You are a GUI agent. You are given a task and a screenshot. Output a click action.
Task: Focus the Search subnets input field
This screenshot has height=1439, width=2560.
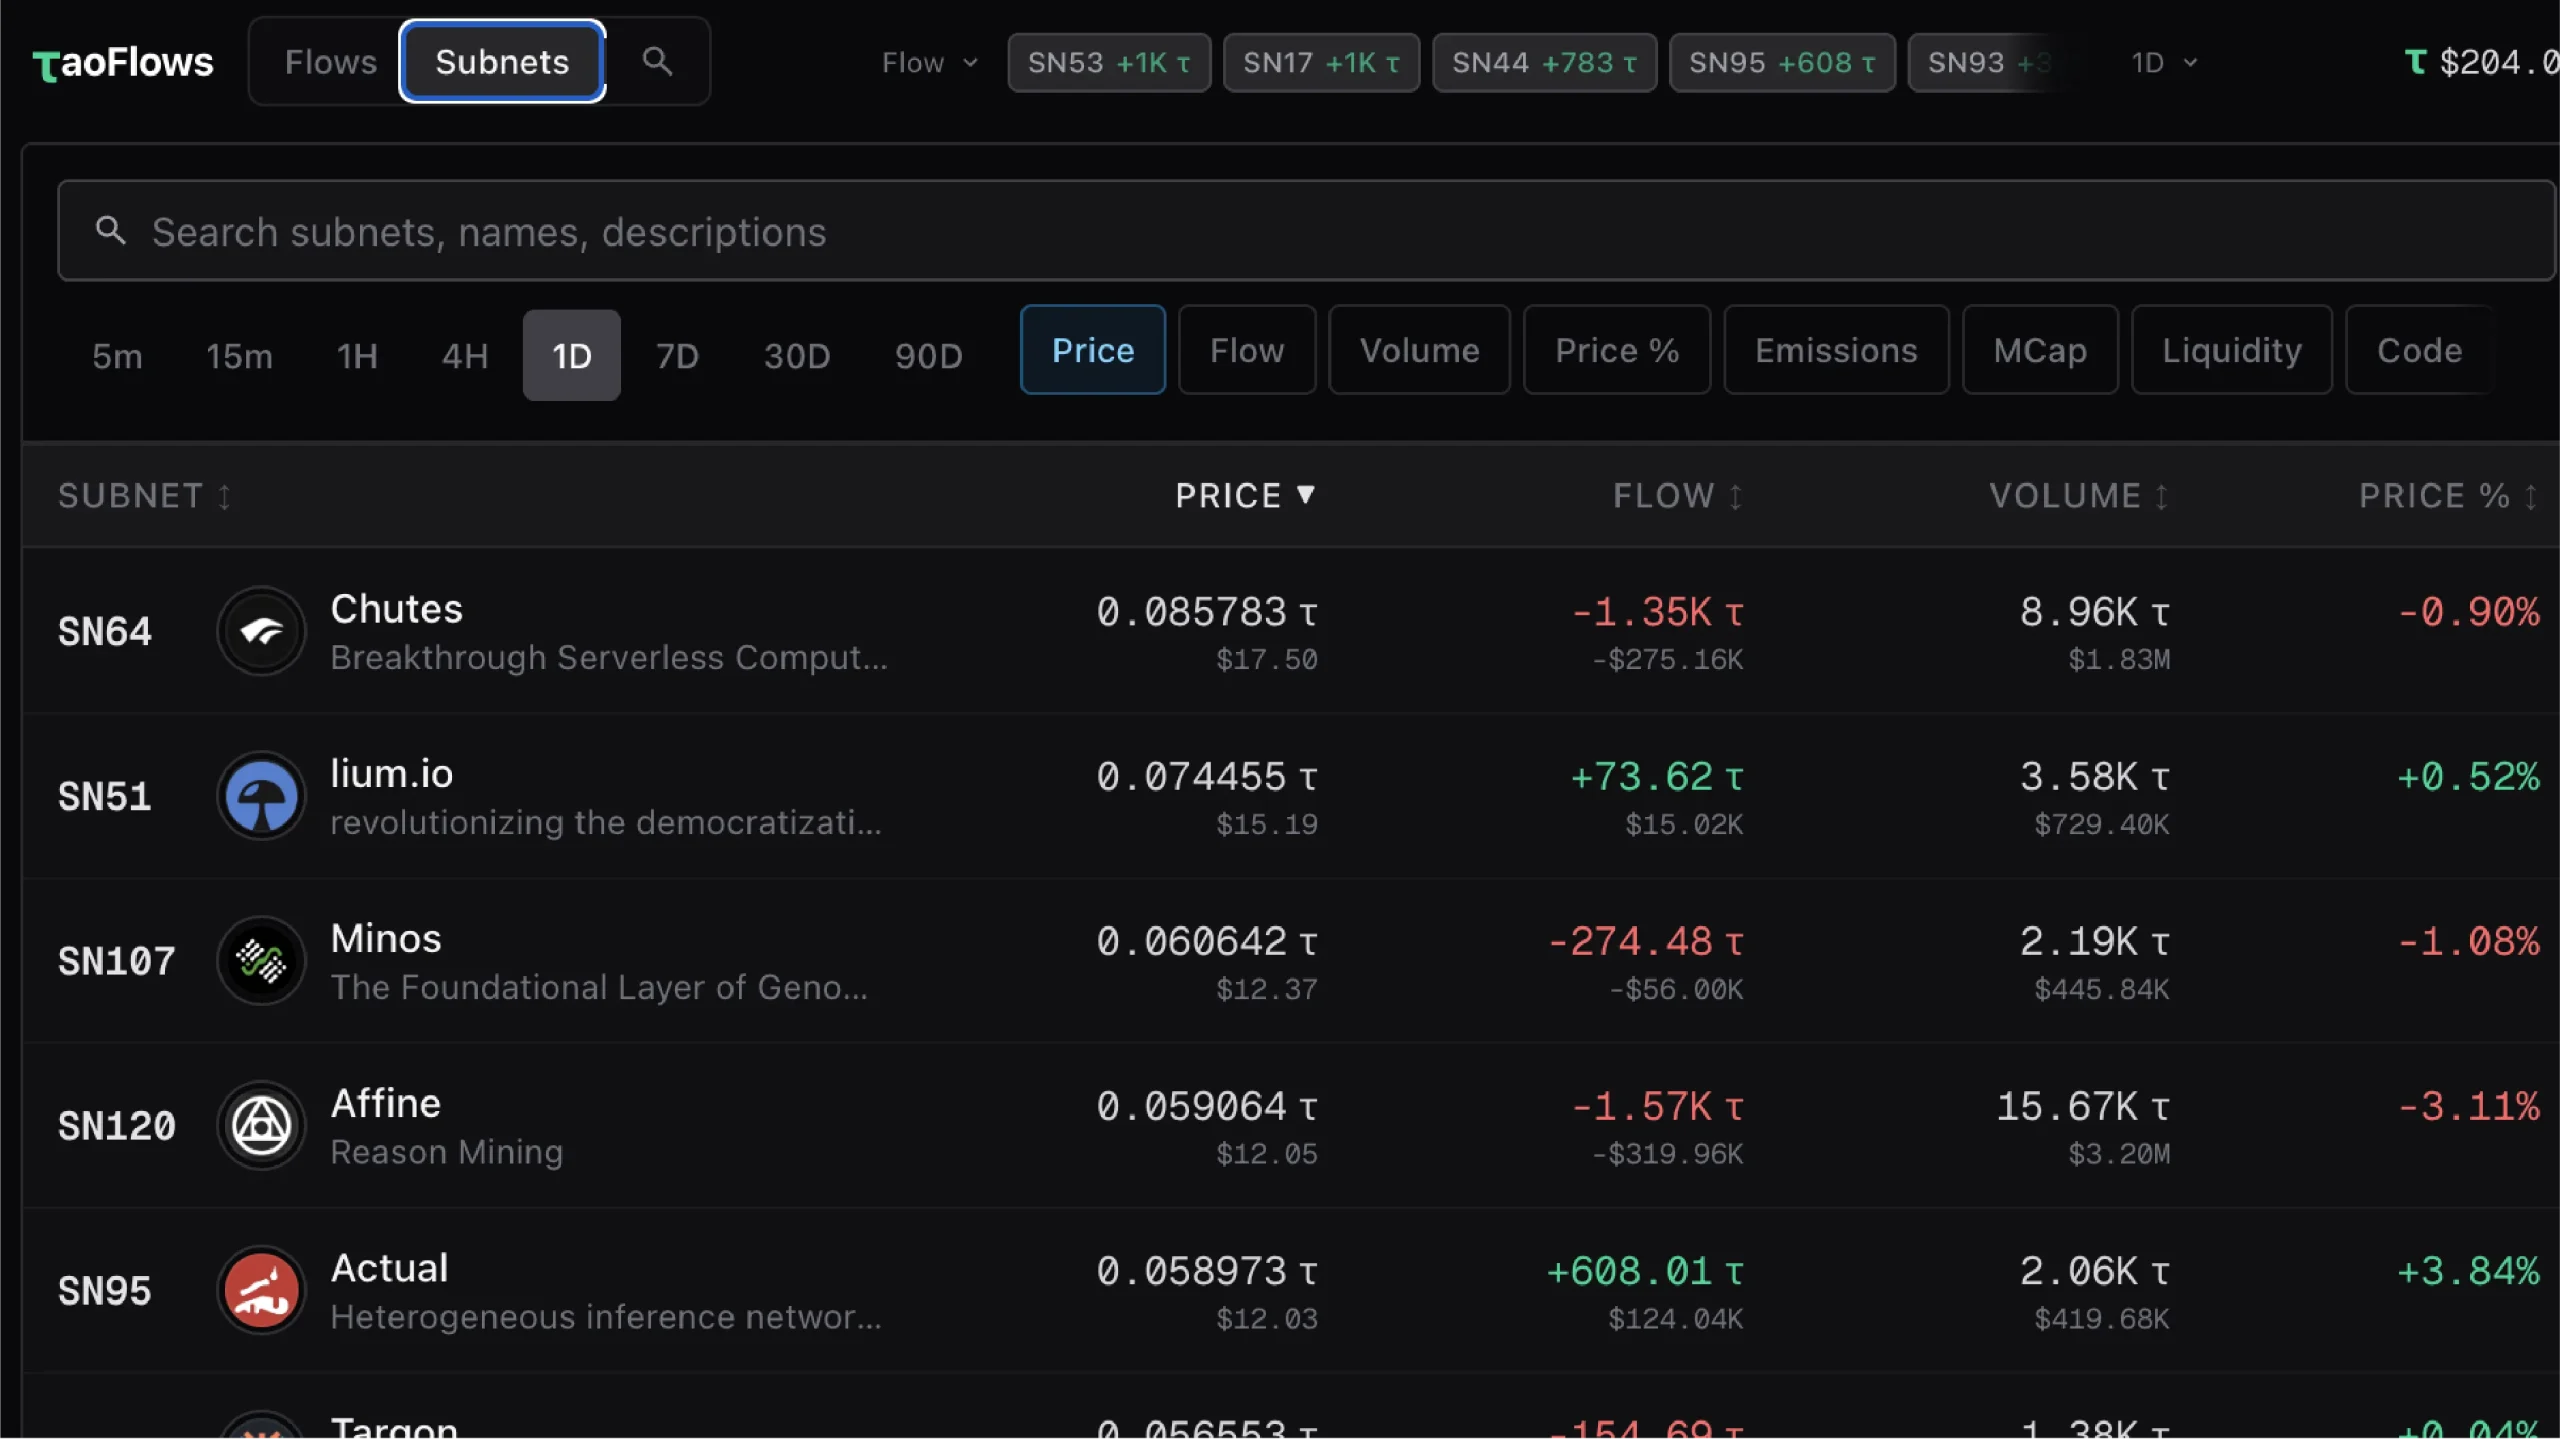(1306, 231)
